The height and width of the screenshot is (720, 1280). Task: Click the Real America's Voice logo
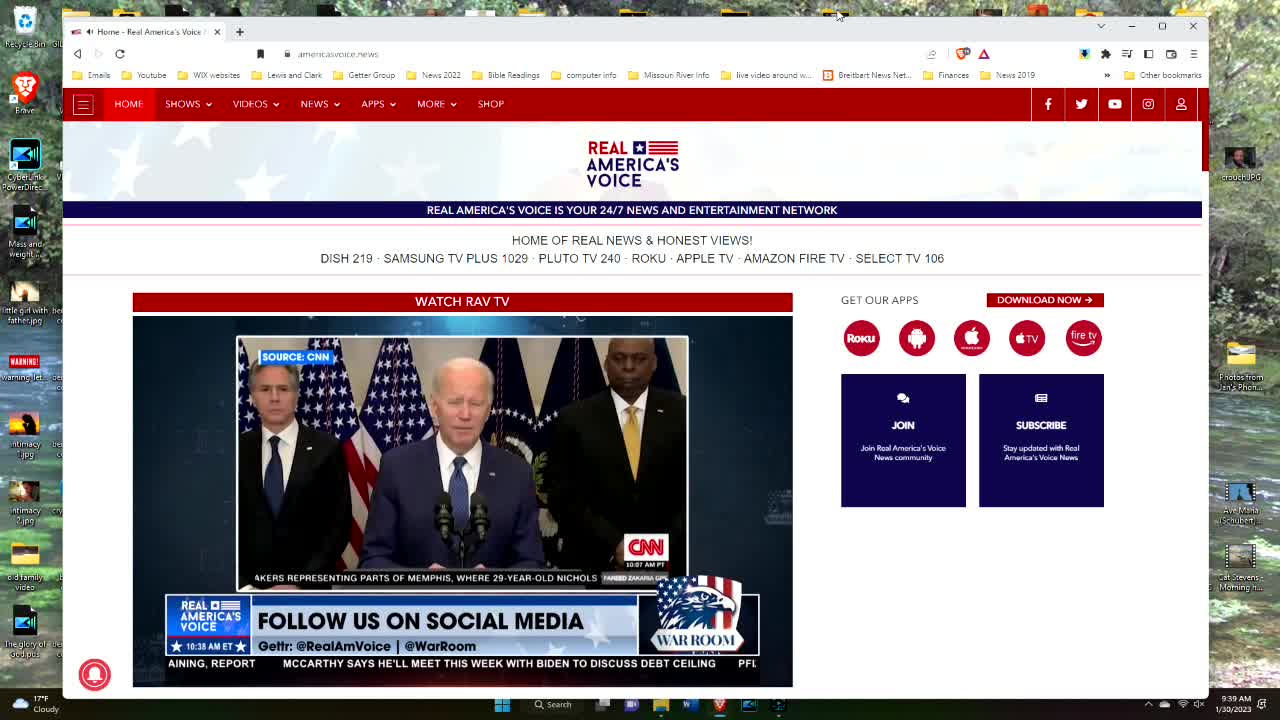click(632, 164)
